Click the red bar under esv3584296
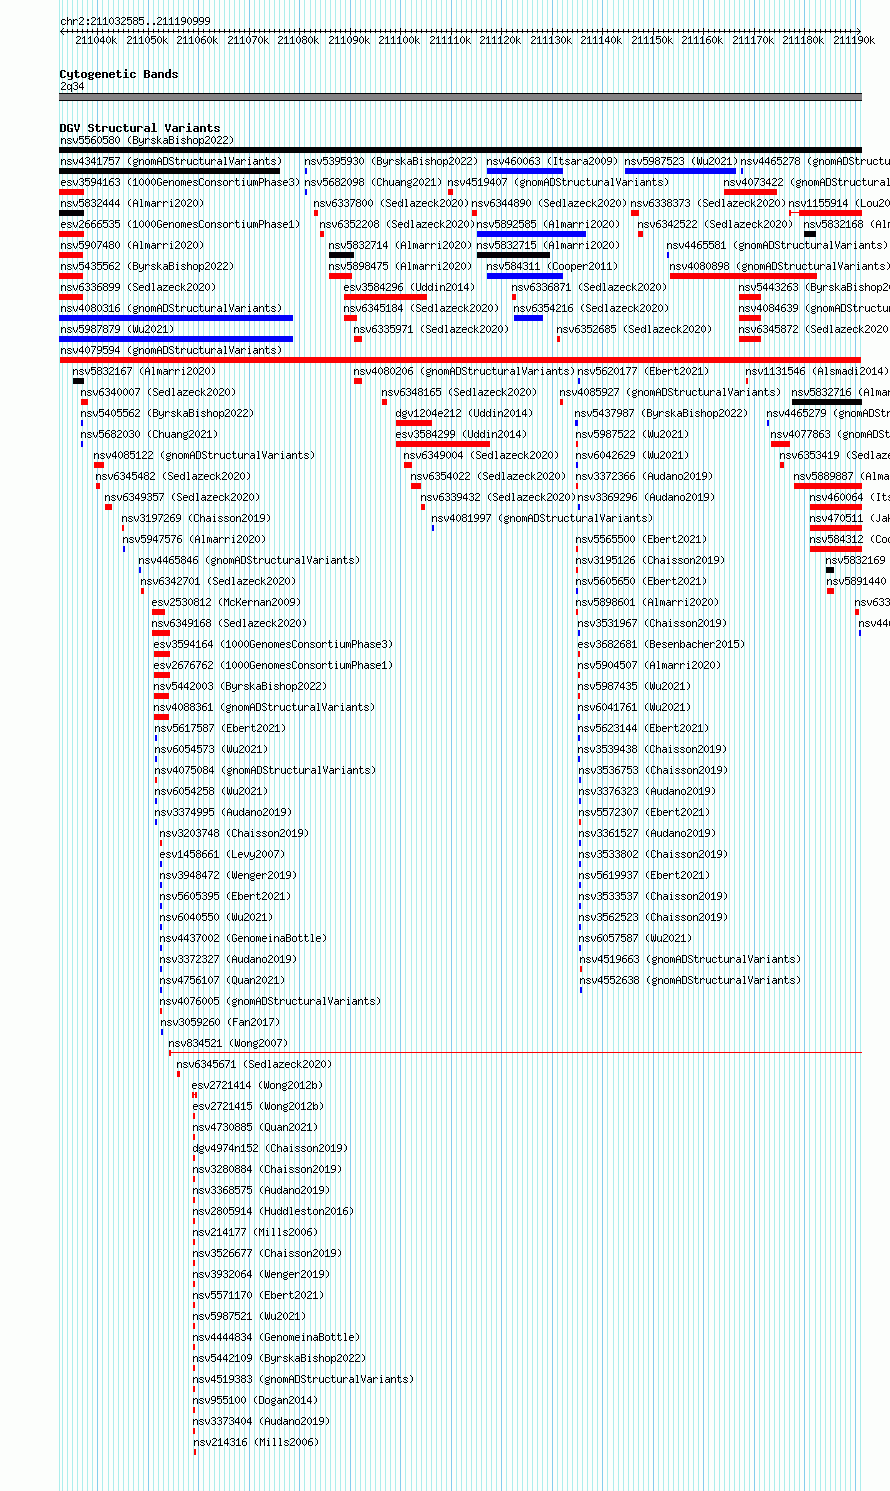 pos(385,297)
